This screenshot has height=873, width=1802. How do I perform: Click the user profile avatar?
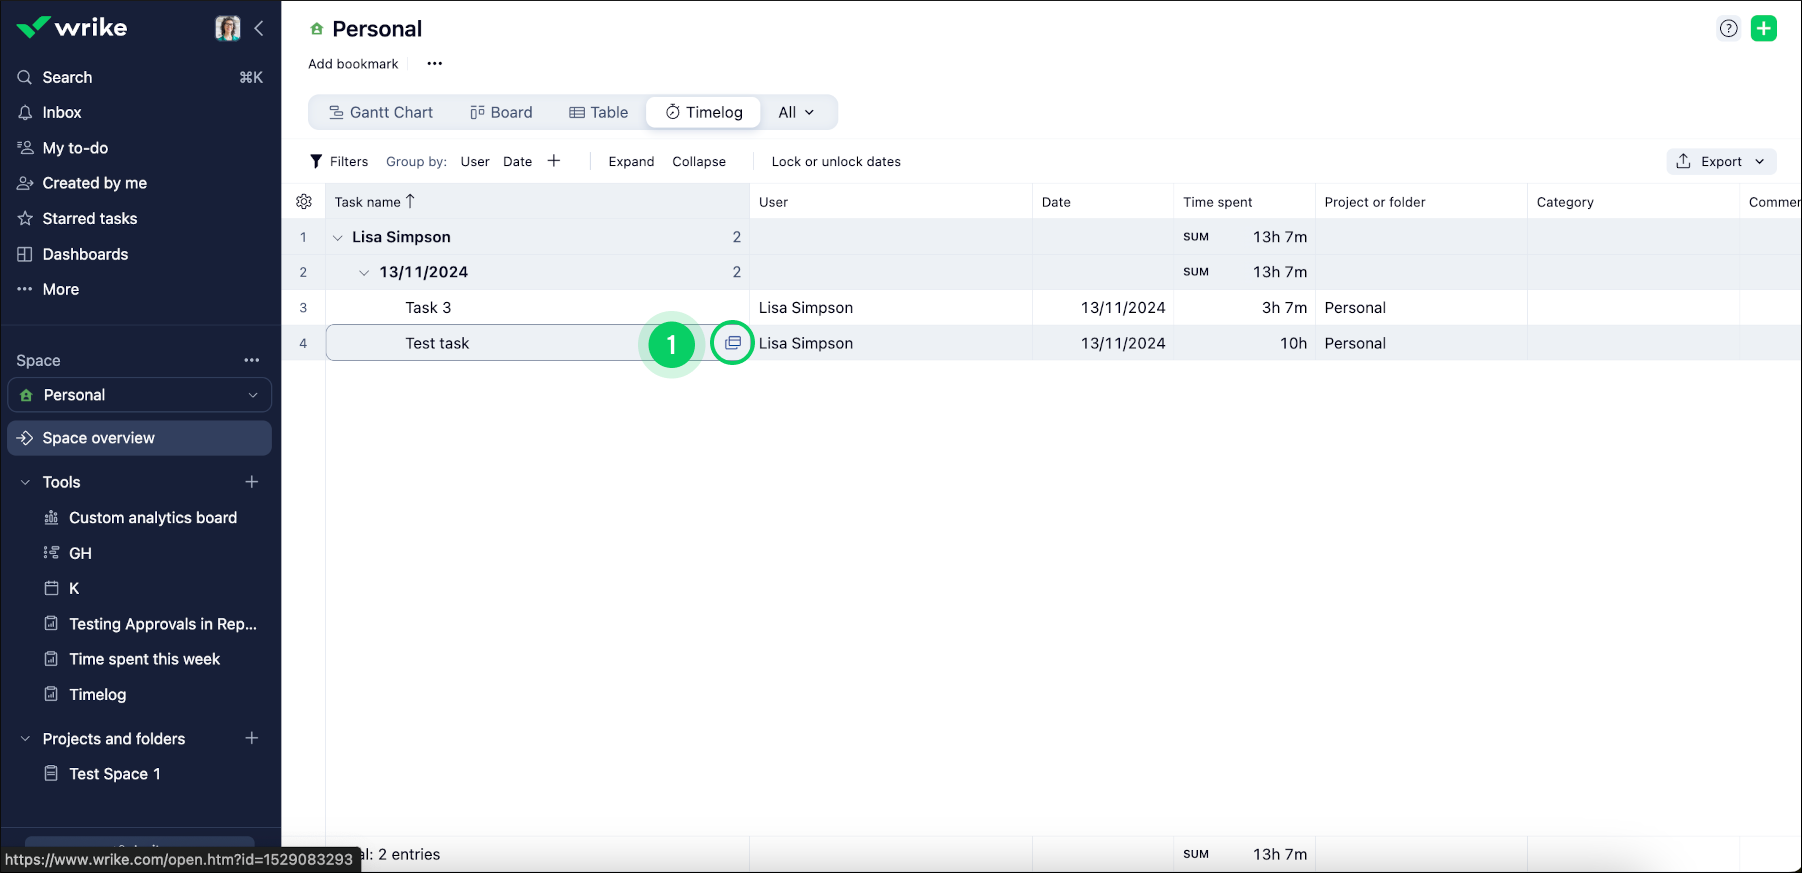coord(228,28)
